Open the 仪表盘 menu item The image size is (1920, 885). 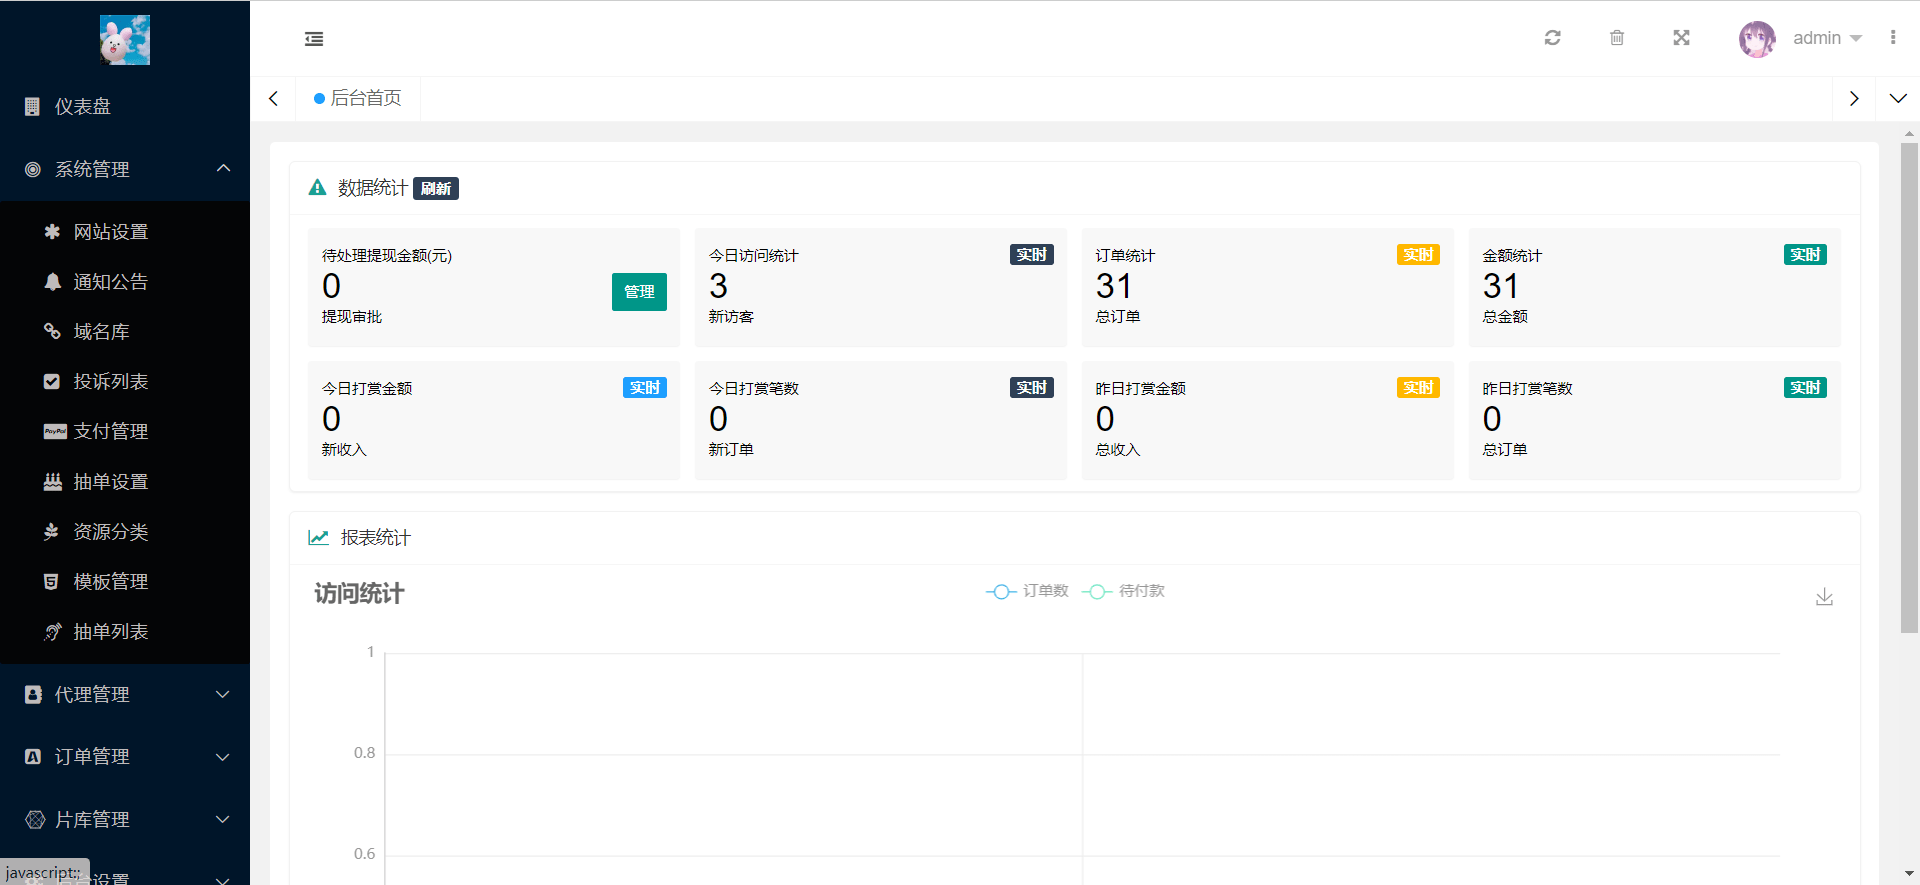125,106
